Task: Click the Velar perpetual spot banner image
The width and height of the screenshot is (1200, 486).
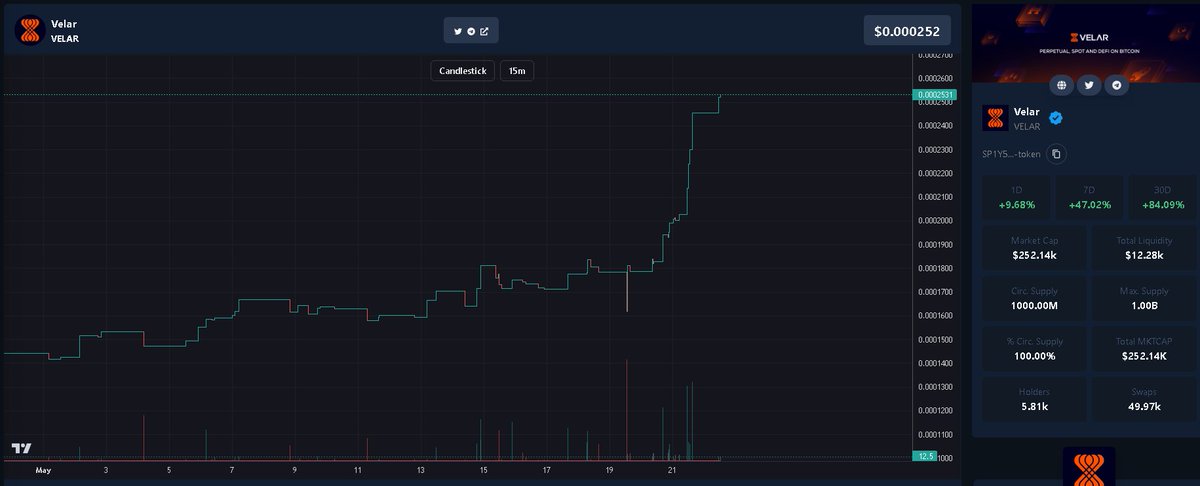Action: pyautogui.click(x=1088, y=43)
